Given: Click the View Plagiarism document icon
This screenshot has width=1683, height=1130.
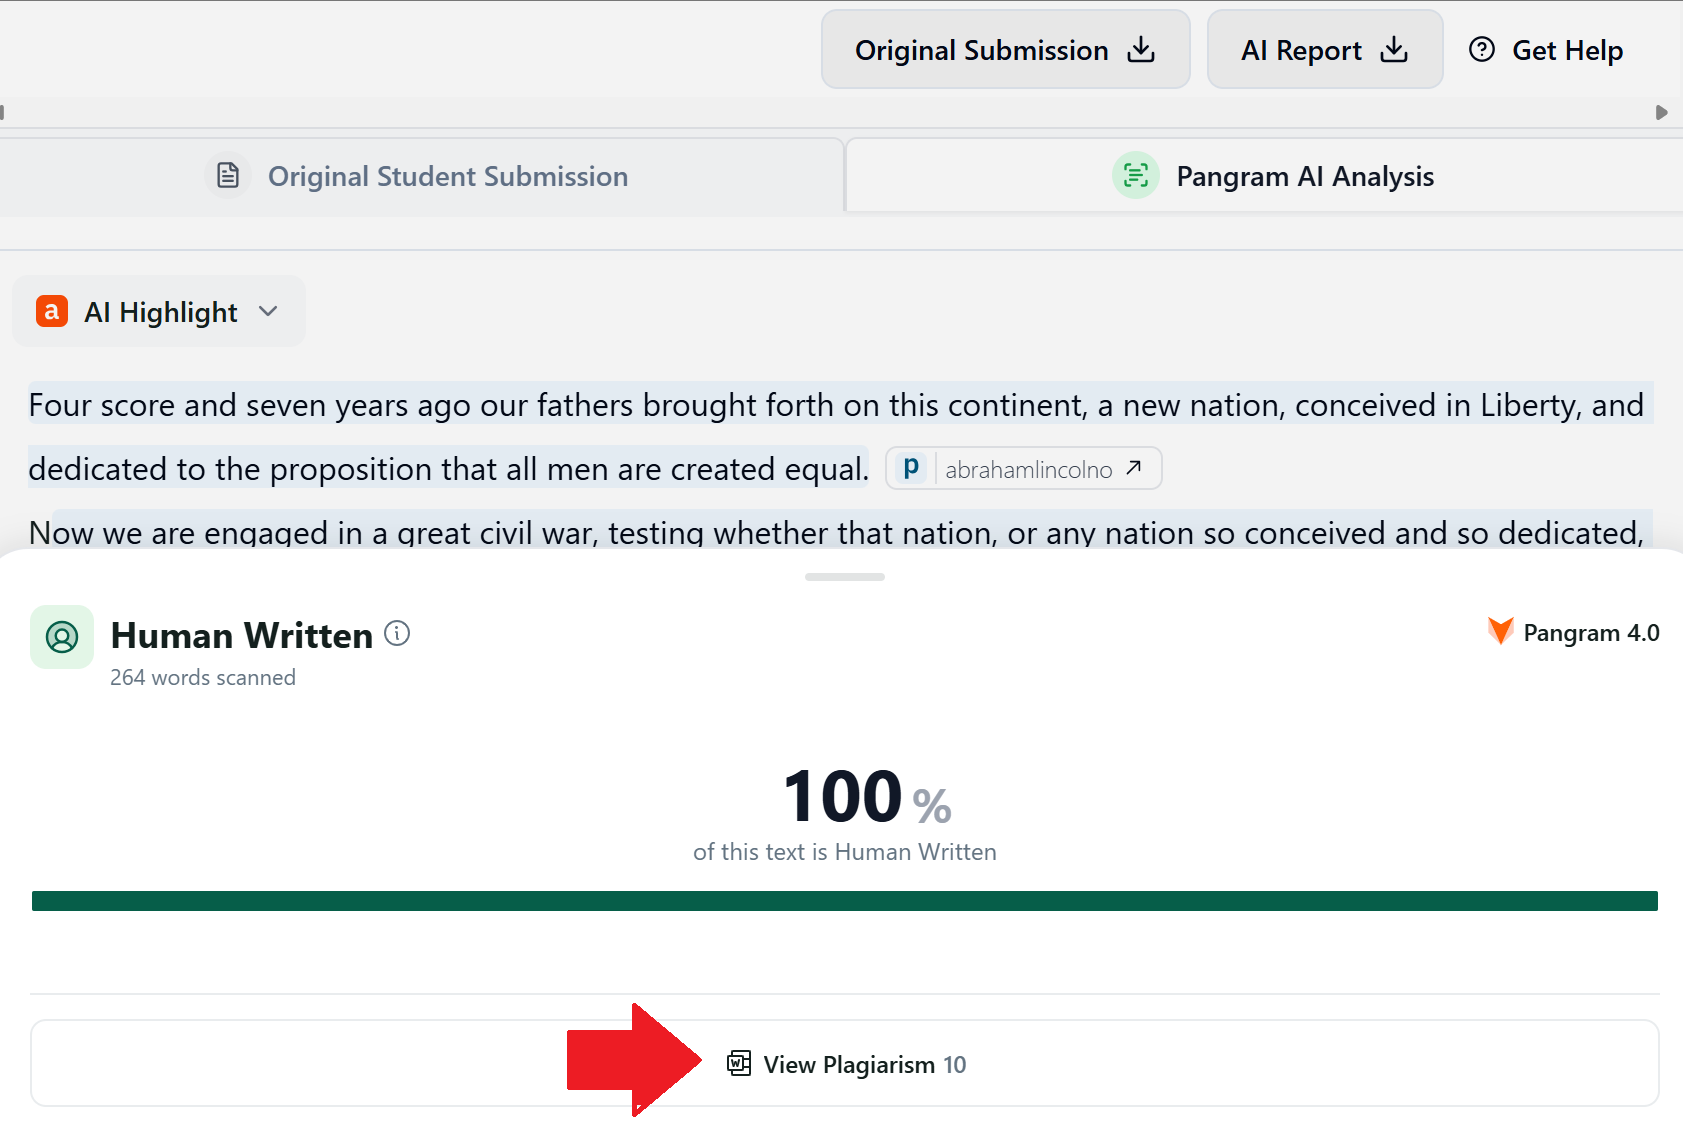Looking at the screenshot, I should pyautogui.click(x=739, y=1063).
